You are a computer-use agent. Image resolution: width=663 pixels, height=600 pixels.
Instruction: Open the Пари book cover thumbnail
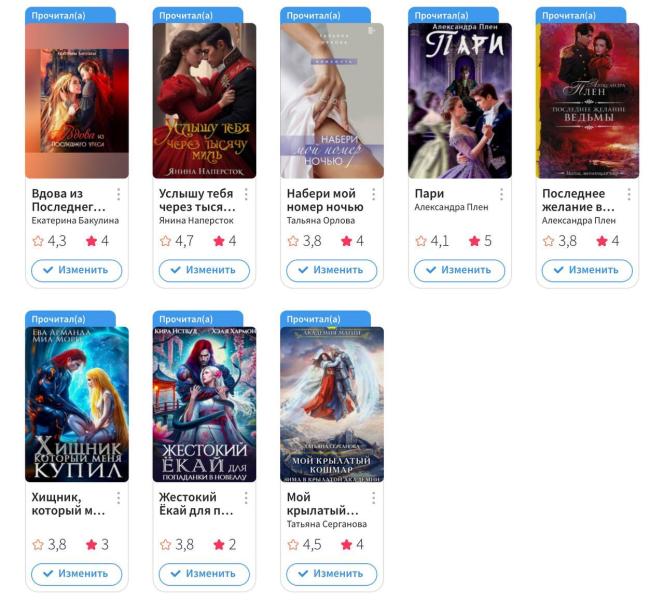(460, 101)
